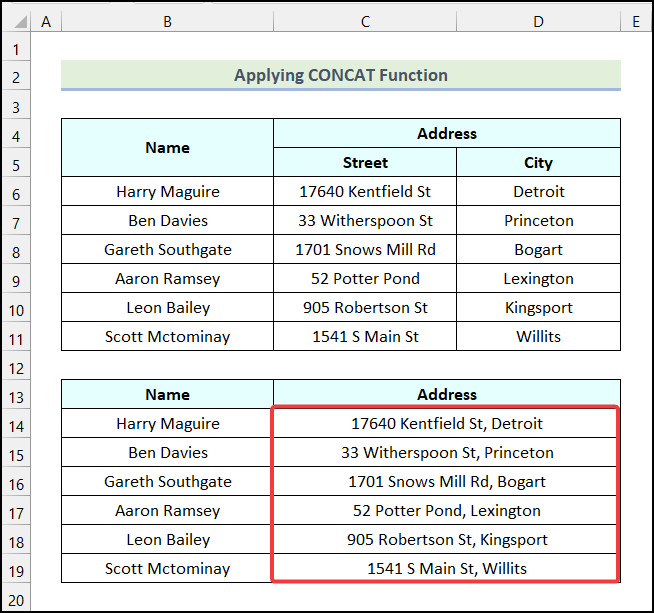Click cell '17640 Kentfield St, Detroit'
The width and height of the screenshot is (654, 613).
tap(447, 423)
